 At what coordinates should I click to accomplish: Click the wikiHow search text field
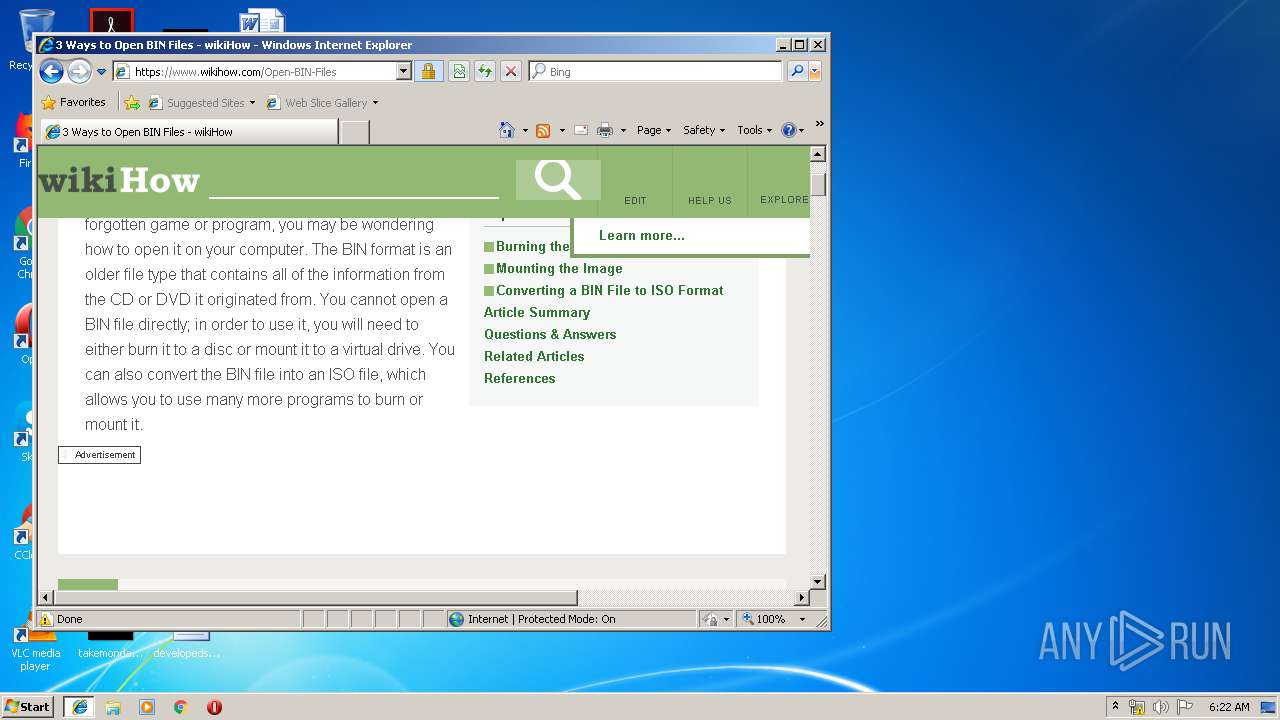tap(353, 181)
